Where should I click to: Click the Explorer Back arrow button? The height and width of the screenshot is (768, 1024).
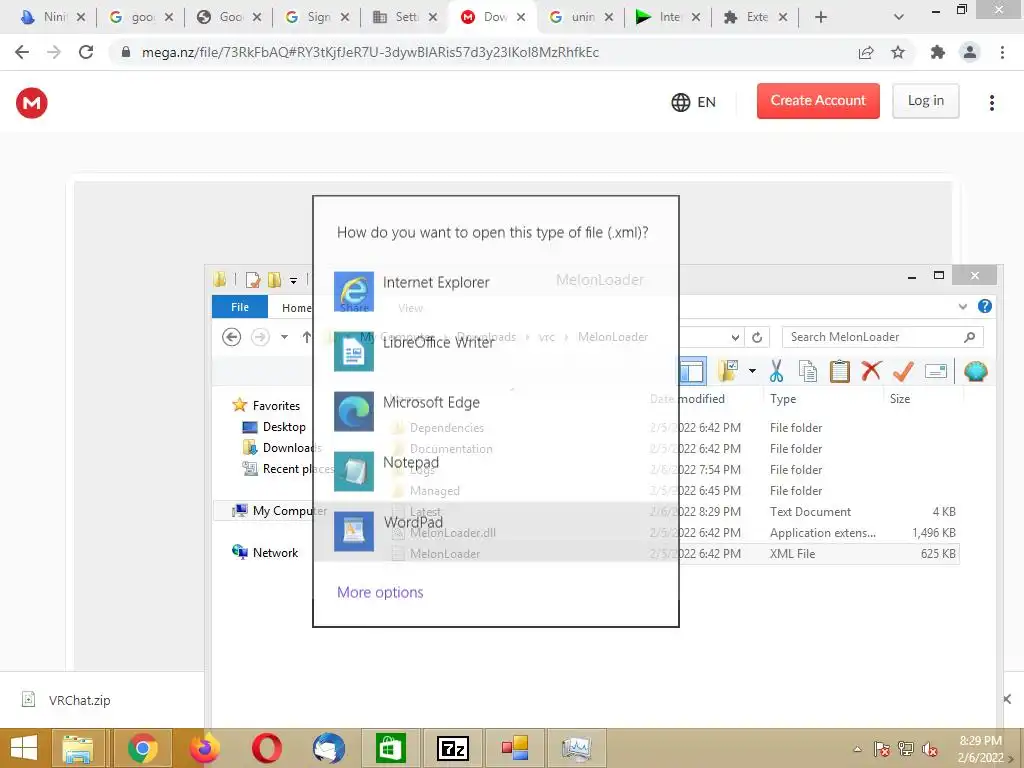coord(231,337)
